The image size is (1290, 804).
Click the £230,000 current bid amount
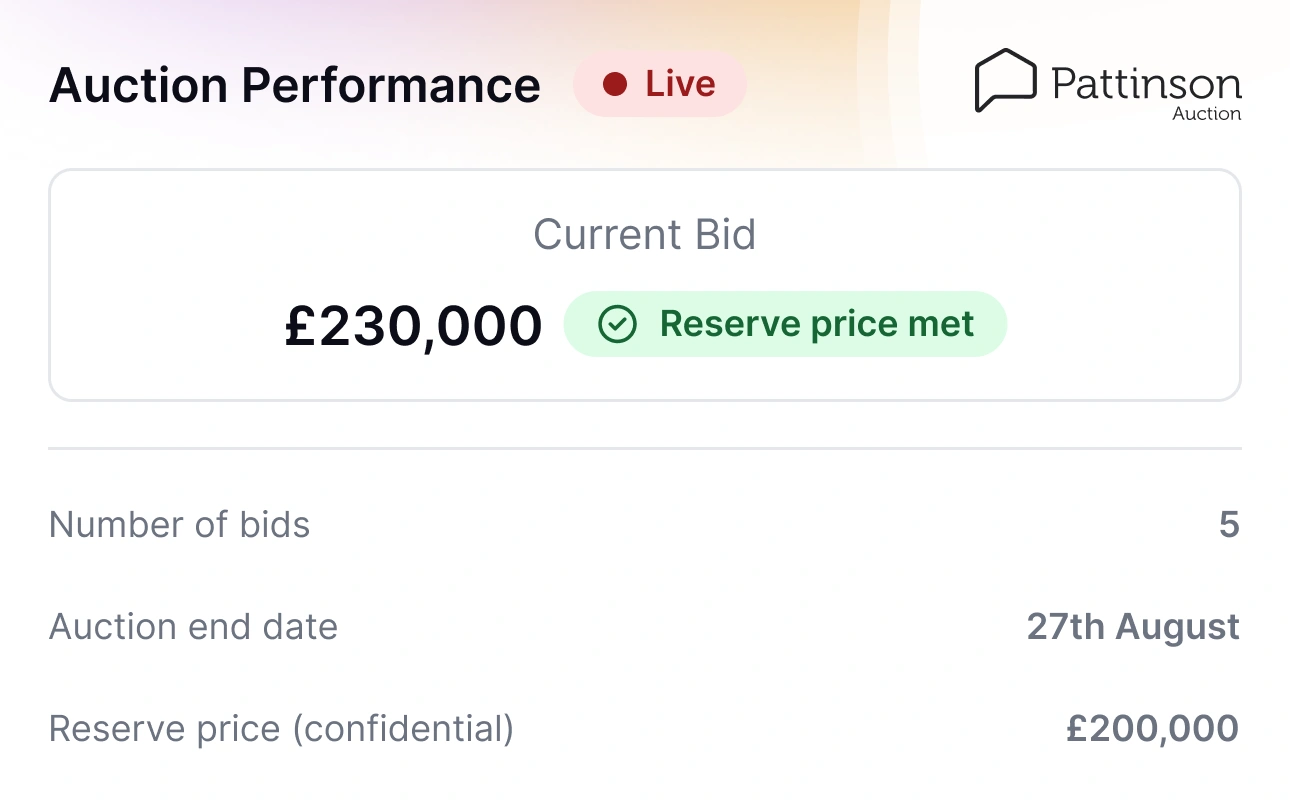(414, 324)
